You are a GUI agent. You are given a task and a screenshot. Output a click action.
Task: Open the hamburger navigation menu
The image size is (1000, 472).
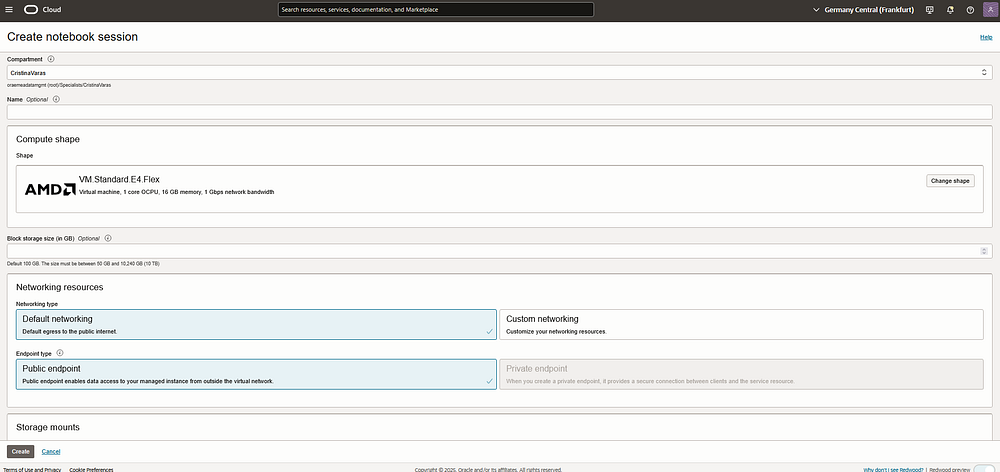click(x=9, y=10)
